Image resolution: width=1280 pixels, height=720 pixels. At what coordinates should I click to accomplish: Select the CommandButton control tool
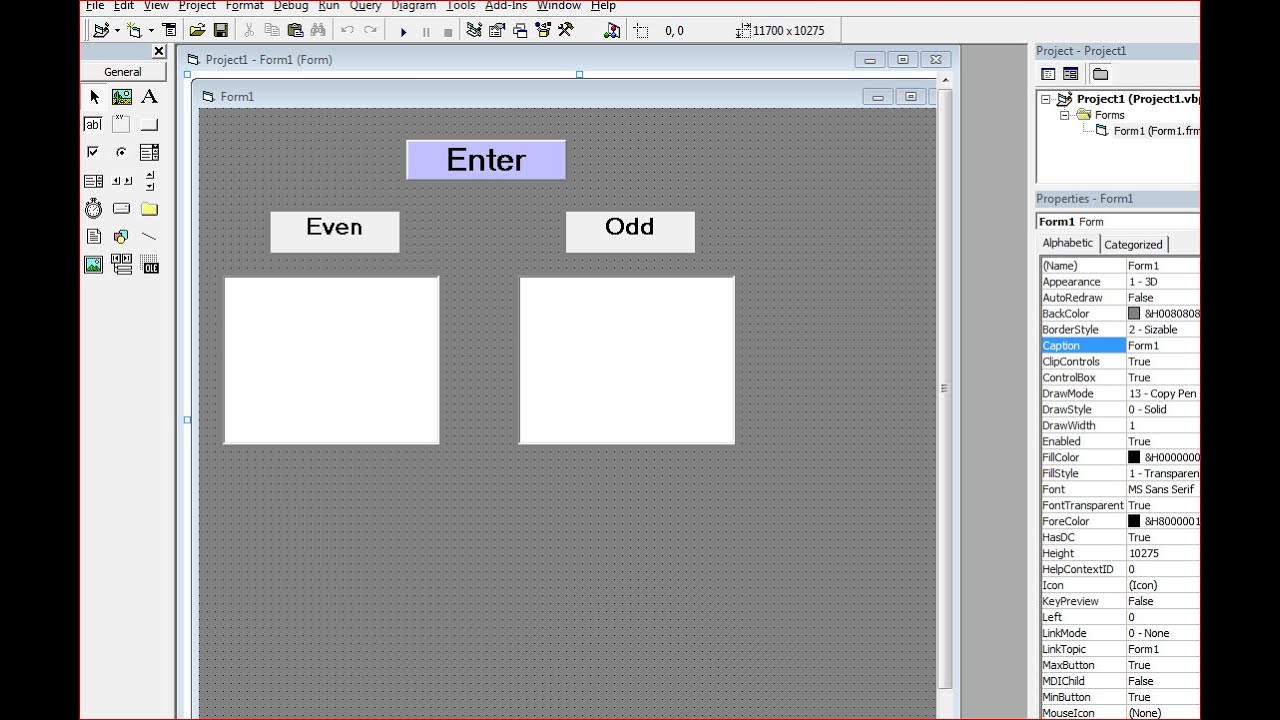click(x=149, y=125)
